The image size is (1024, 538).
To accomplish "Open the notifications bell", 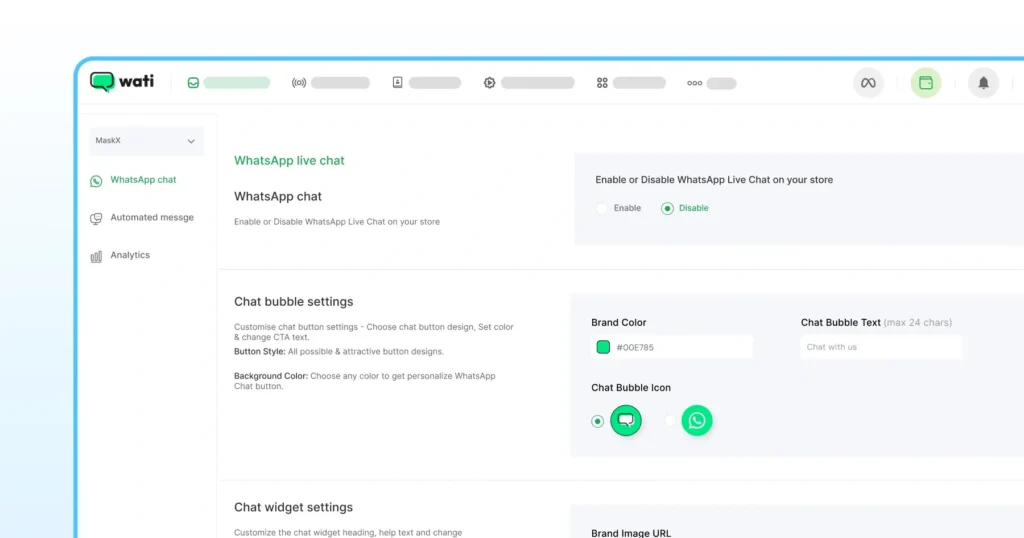I will [x=984, y=83].
